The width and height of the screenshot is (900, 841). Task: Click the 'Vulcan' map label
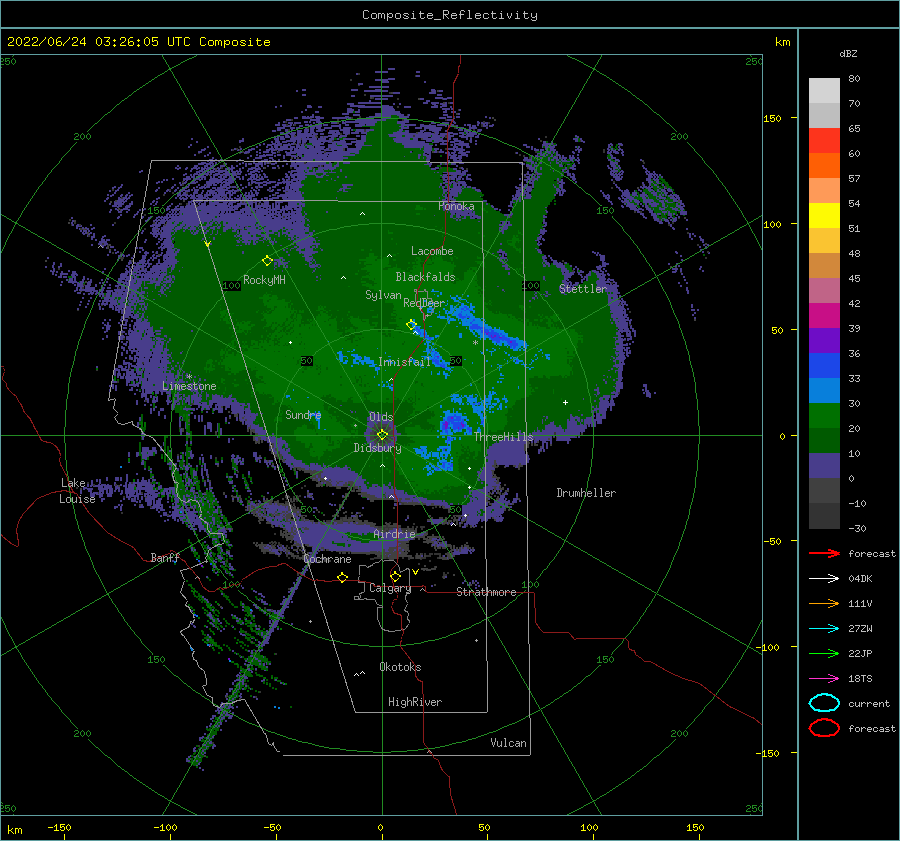click(508, 743)
